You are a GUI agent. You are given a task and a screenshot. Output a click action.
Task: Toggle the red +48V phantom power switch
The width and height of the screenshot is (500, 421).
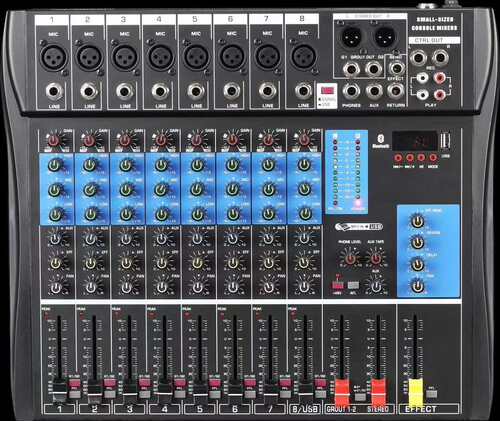click(x=337, y=285)
